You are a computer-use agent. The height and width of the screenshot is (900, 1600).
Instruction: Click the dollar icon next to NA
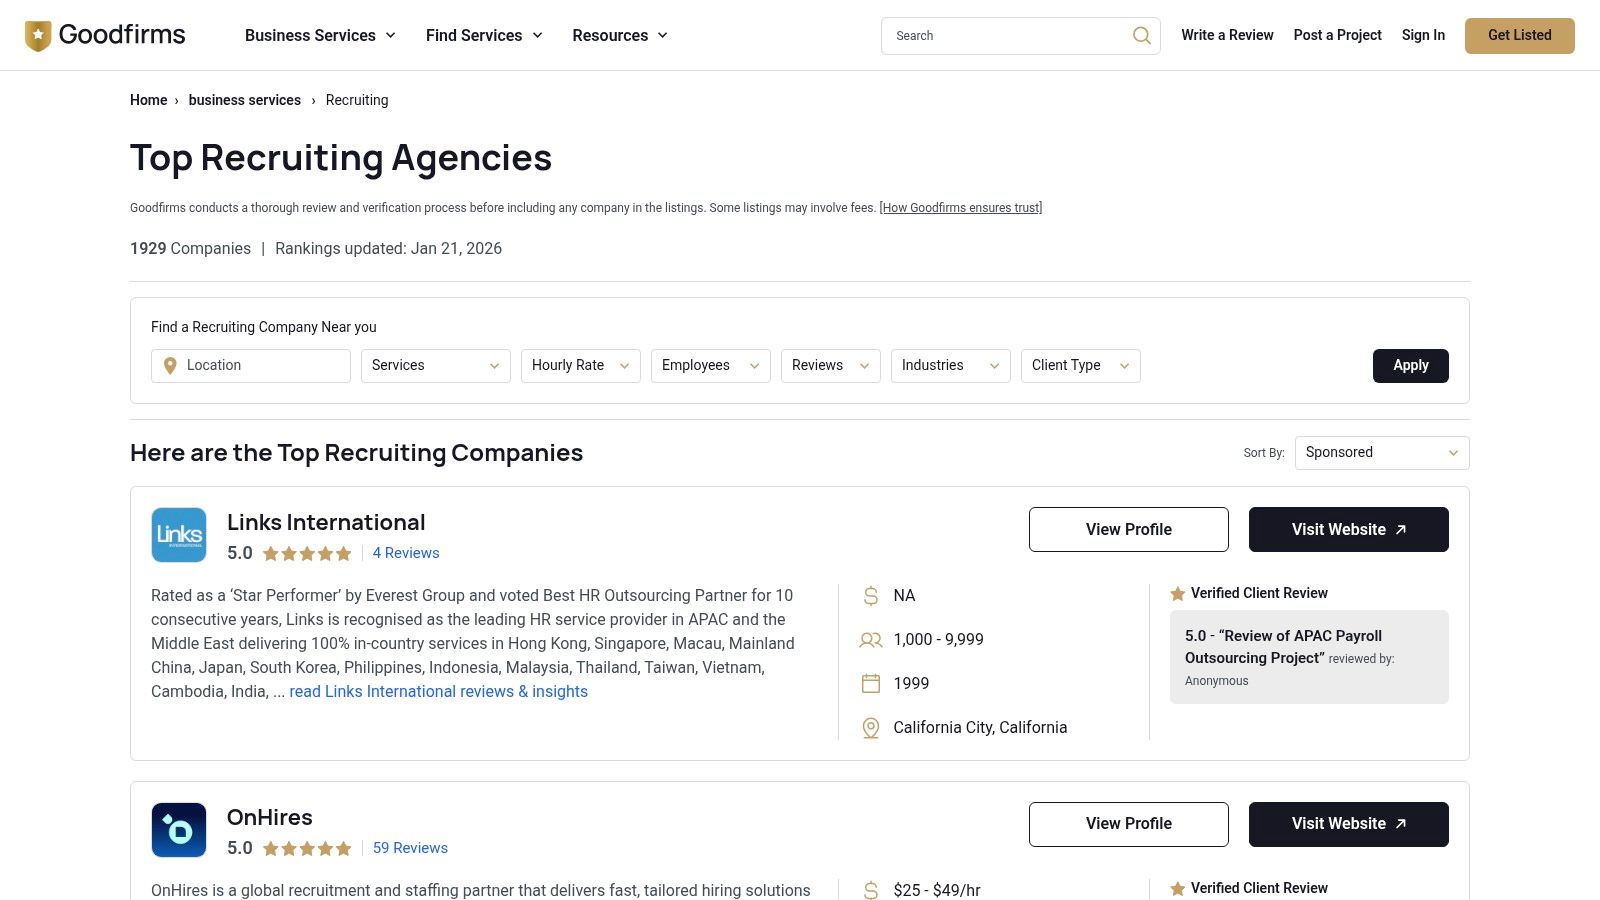(869, 595)
